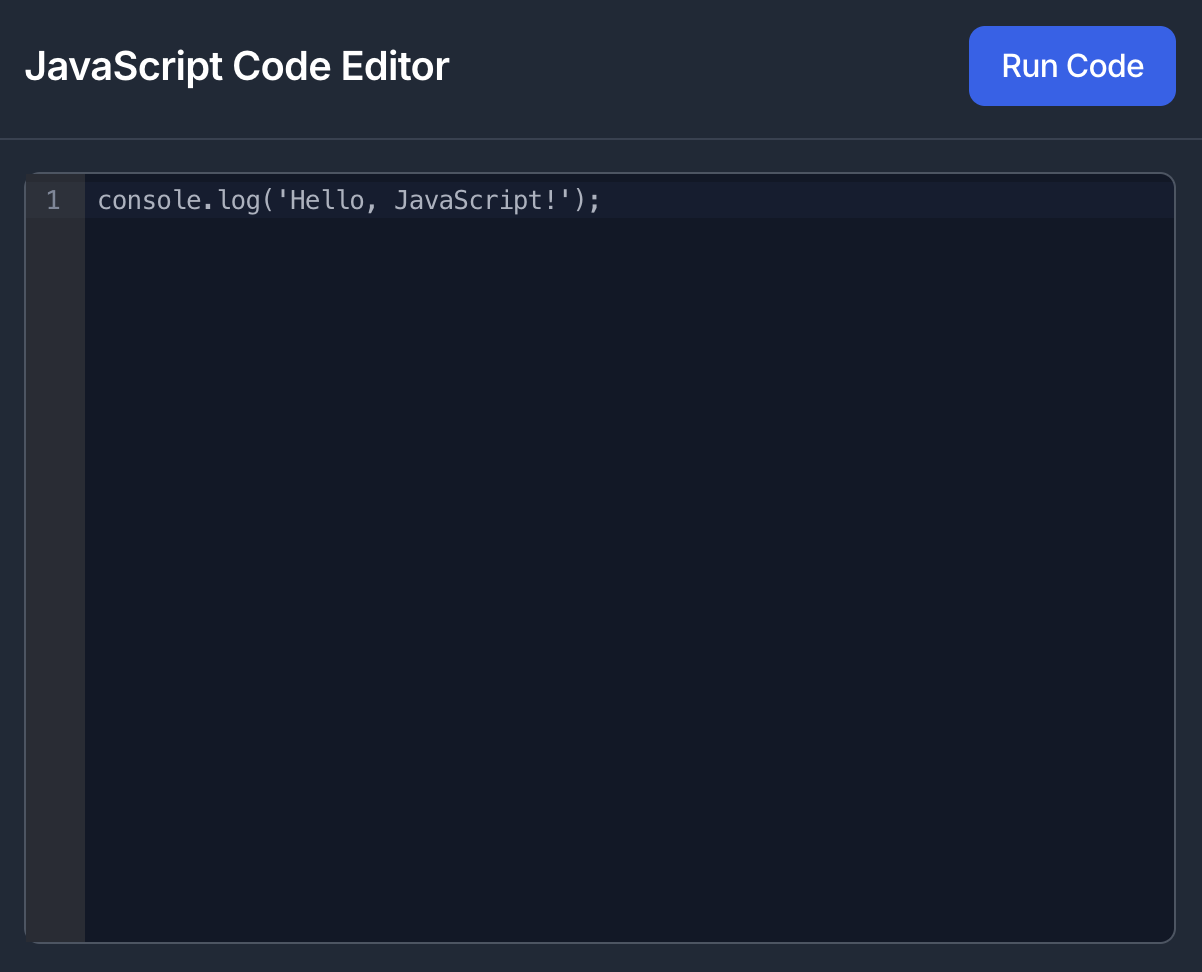Click line number 1 in the gutter
Image resolution: width=1202 pixels, height=972 pixels.
click(x=54, y=200)
